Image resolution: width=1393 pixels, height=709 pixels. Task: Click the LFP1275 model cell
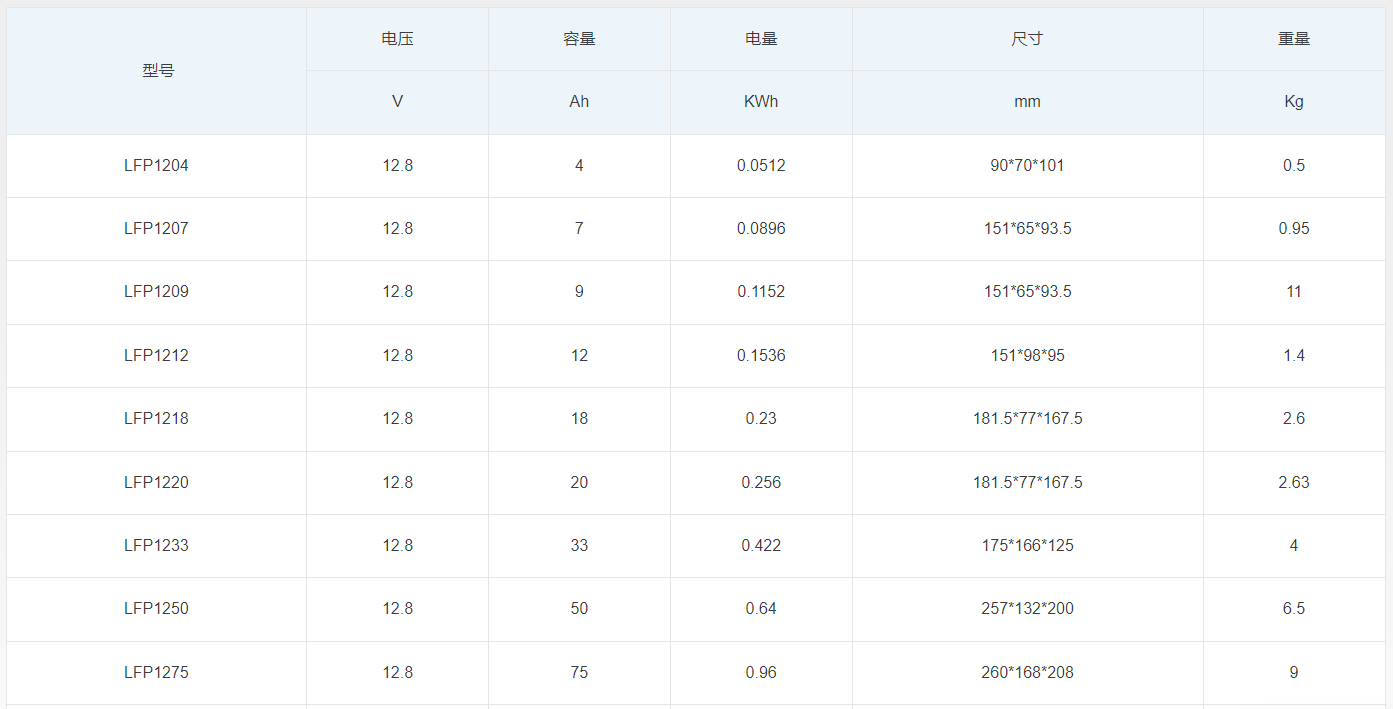pos(156,673)
